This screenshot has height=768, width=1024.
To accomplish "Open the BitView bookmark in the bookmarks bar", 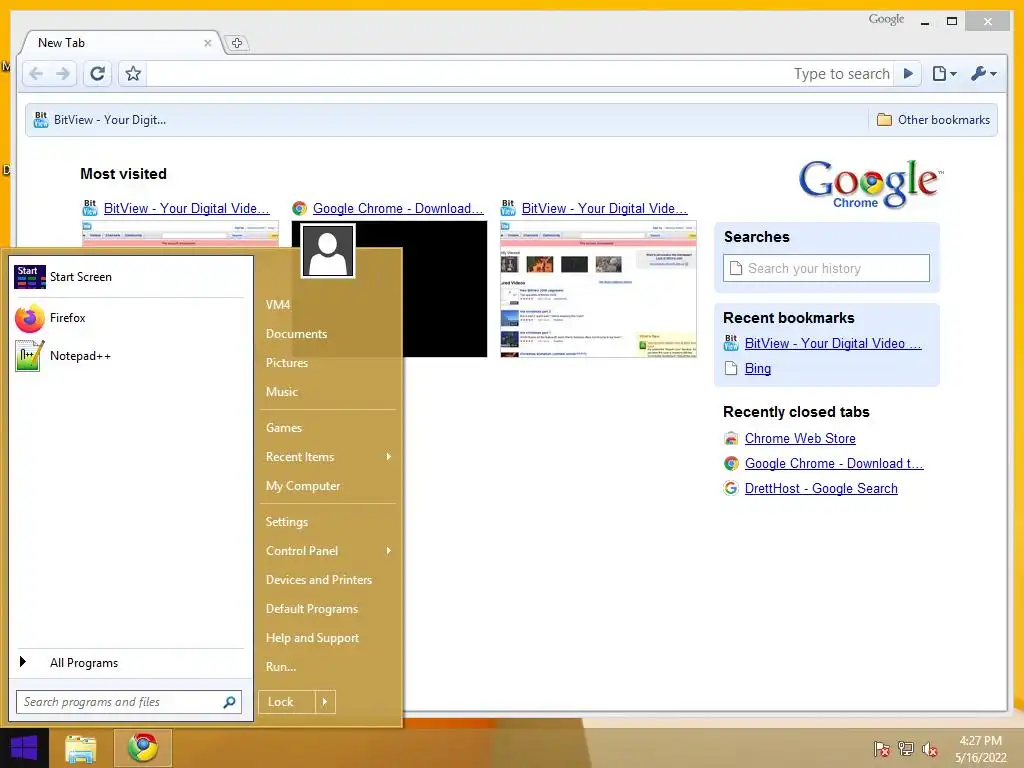I will click(100, 120).
